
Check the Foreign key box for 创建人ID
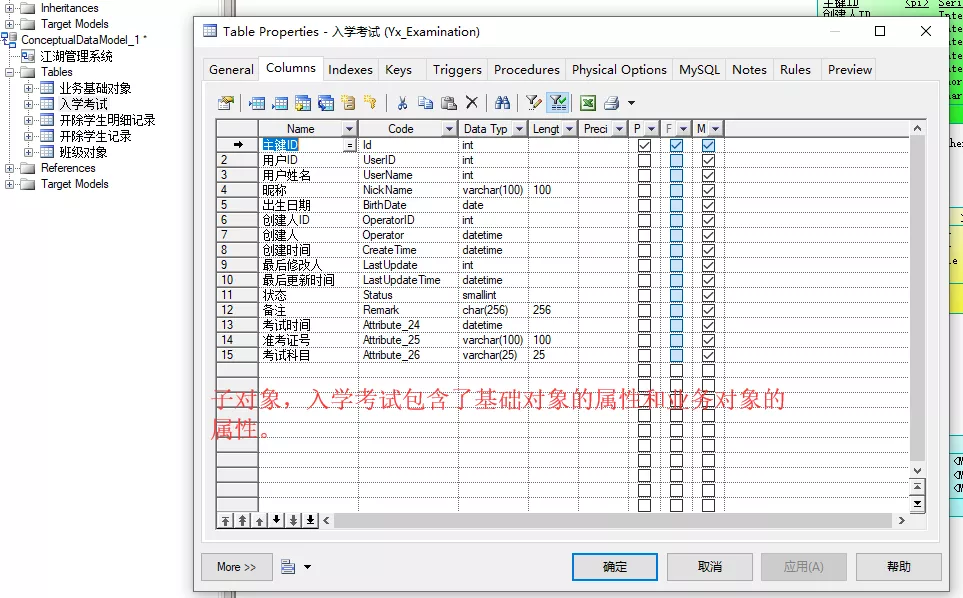[x=676, y=220]
